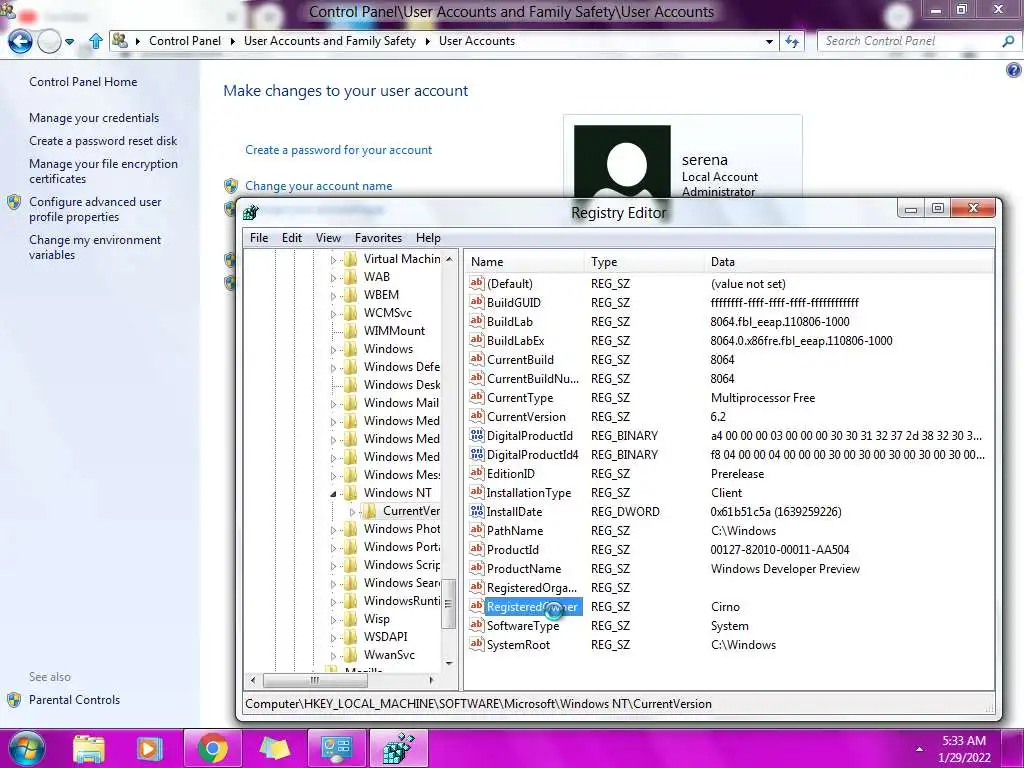Viewport: 1024px width, 768px height.
Task: Click User Accounts and Family Safety breadcrumb
Action: click(330, 40)
